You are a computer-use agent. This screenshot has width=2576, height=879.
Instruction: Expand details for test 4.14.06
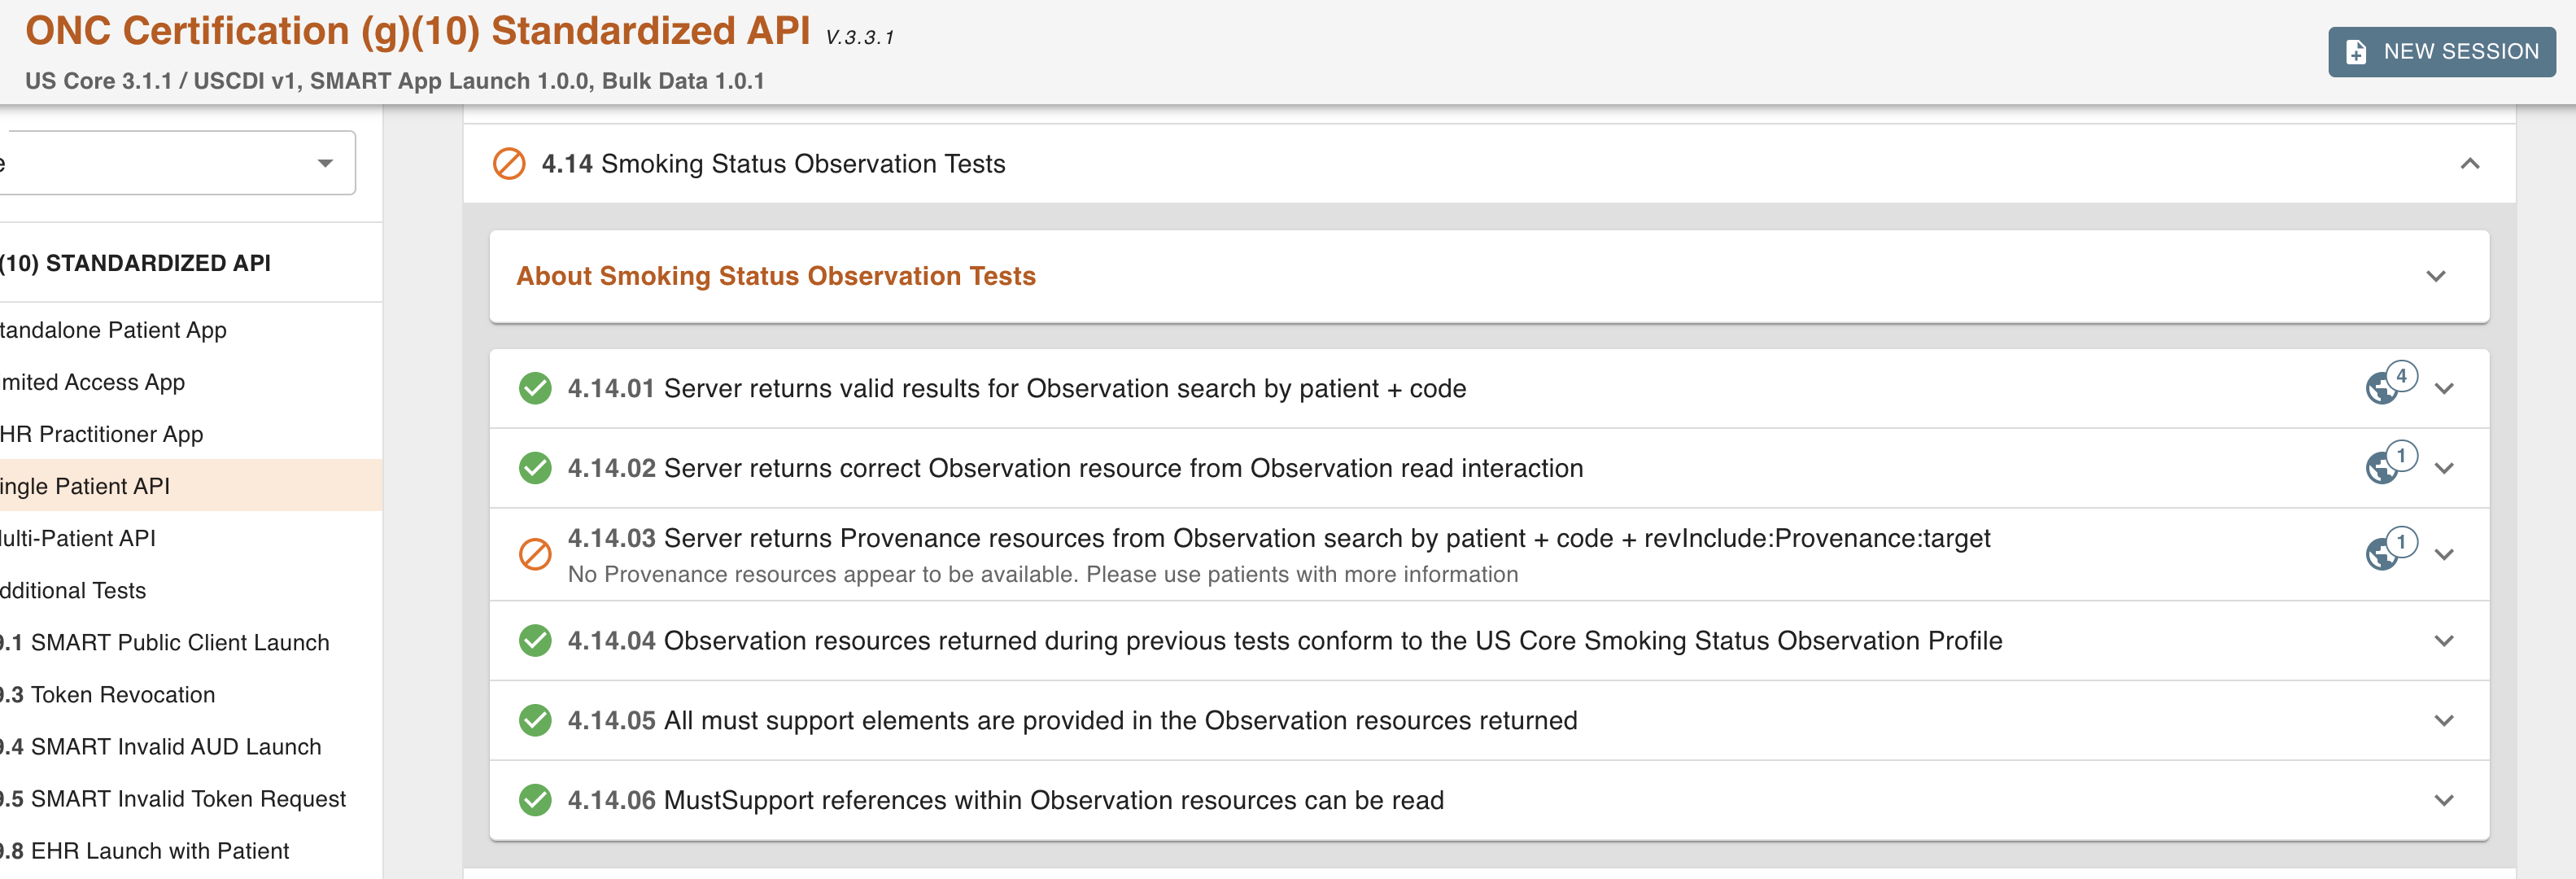[x=2443, y=800]
